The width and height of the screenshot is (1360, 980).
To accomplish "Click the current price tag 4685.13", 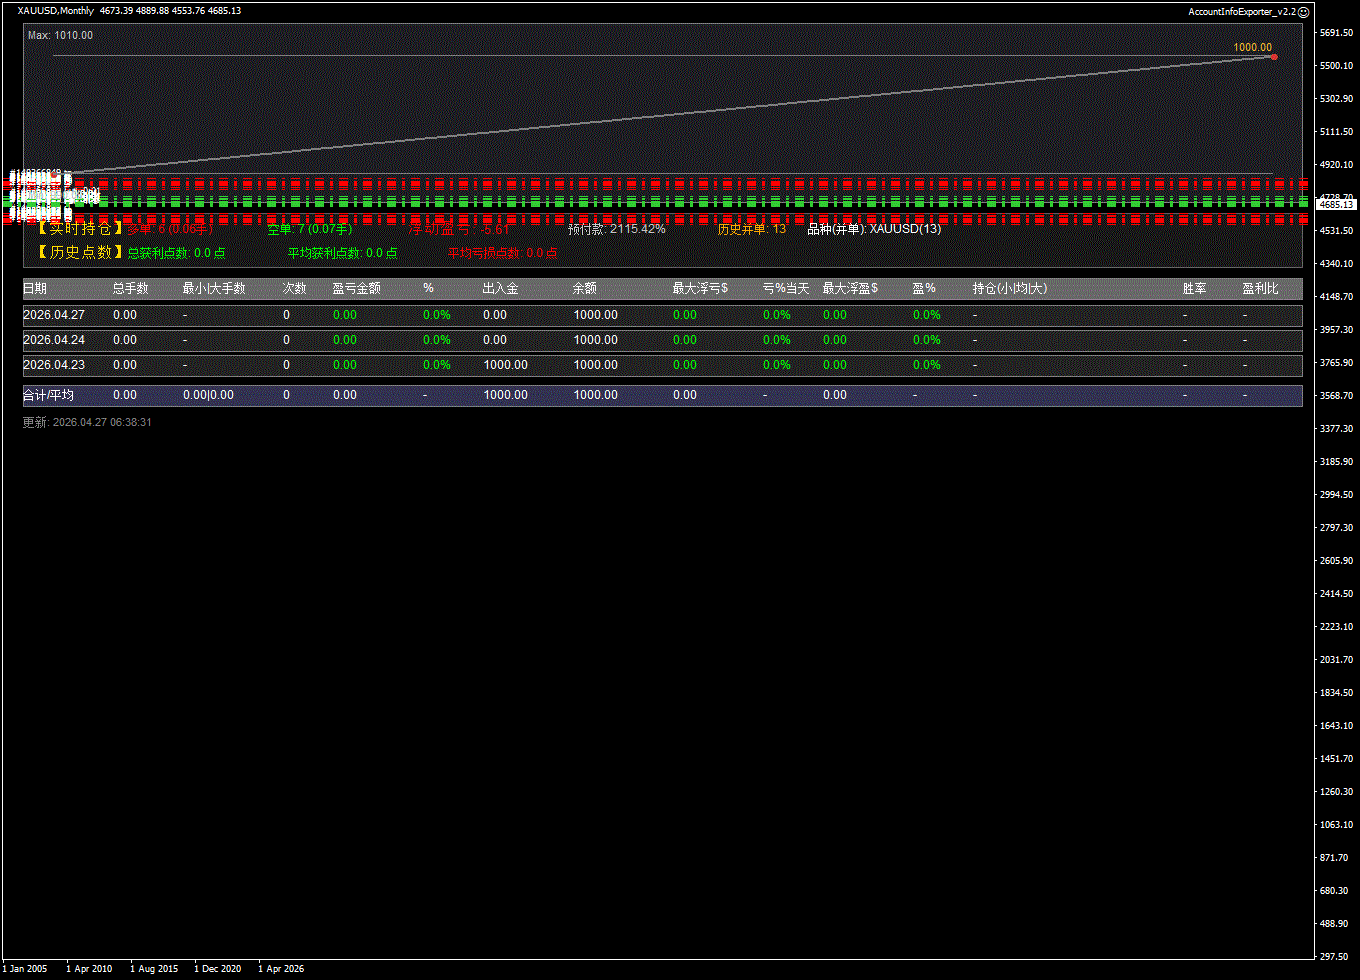I will 1336,204.
